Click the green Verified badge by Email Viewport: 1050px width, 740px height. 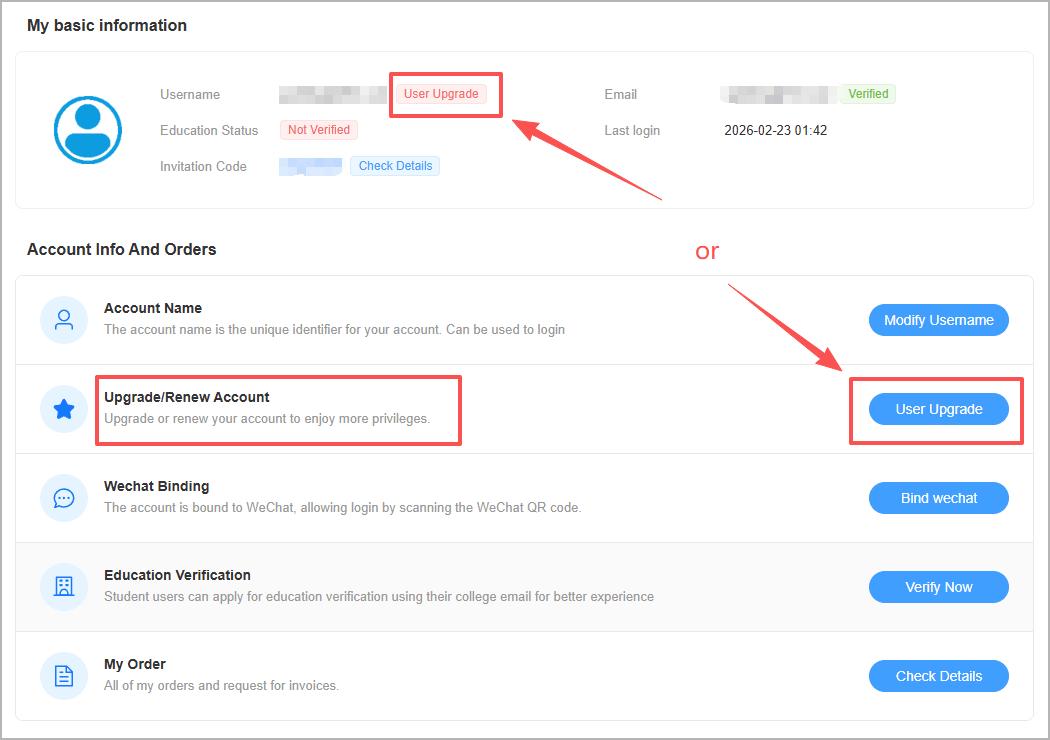point(868,94)
